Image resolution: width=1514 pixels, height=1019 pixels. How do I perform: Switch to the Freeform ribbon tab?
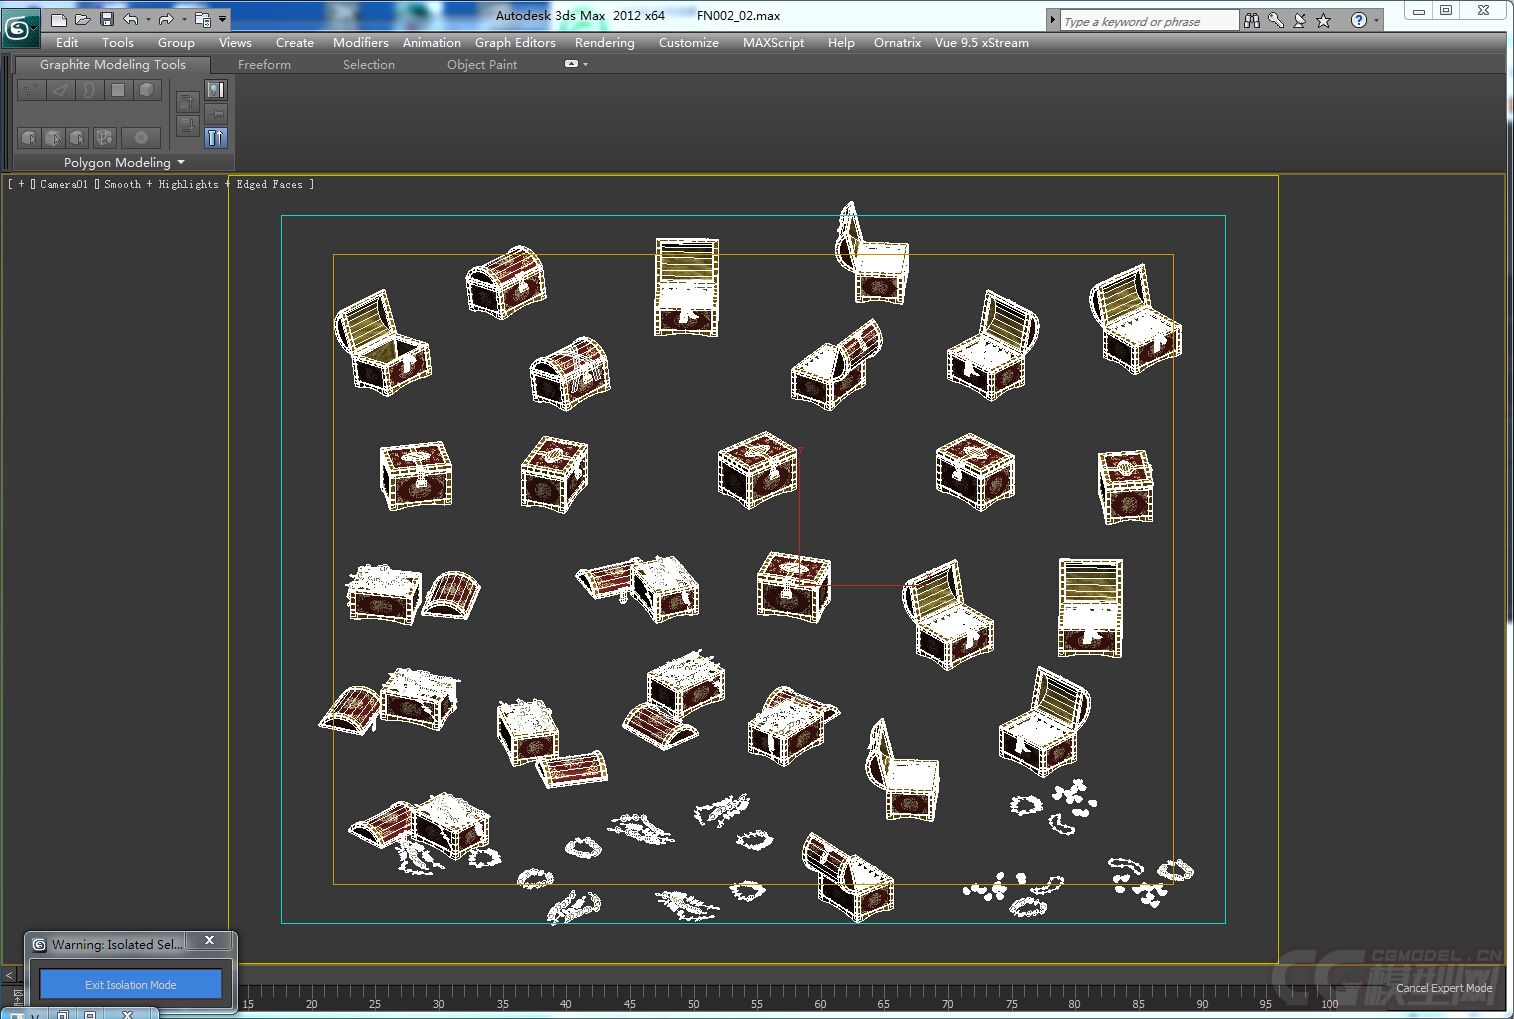click(264, 65)
